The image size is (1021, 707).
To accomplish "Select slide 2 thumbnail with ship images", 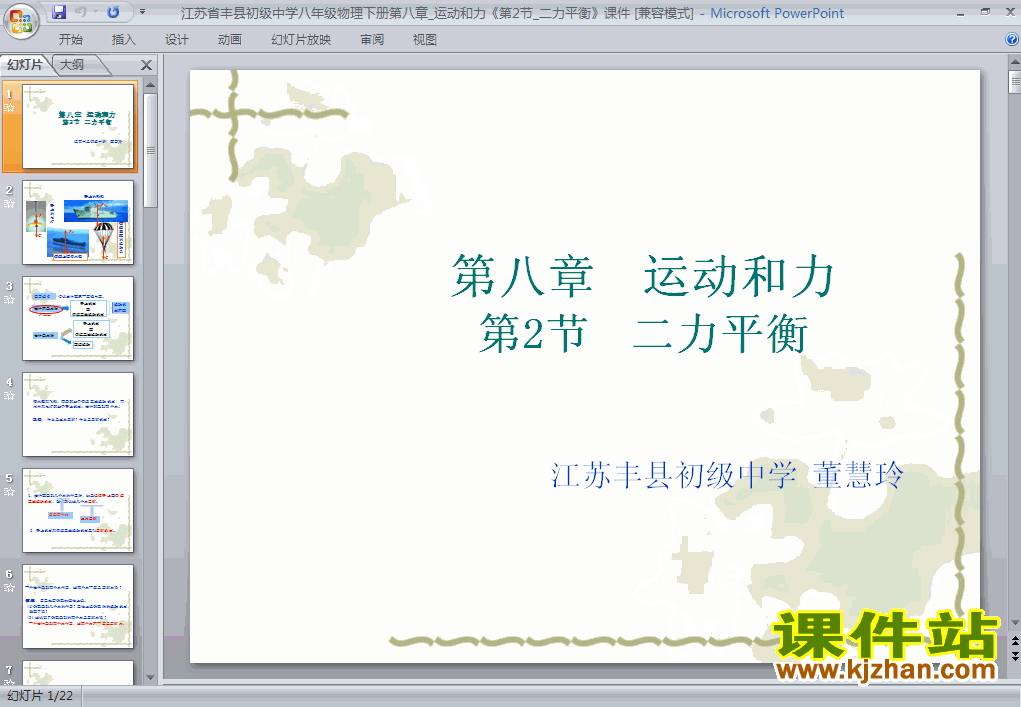I will [x=78, y=223].
